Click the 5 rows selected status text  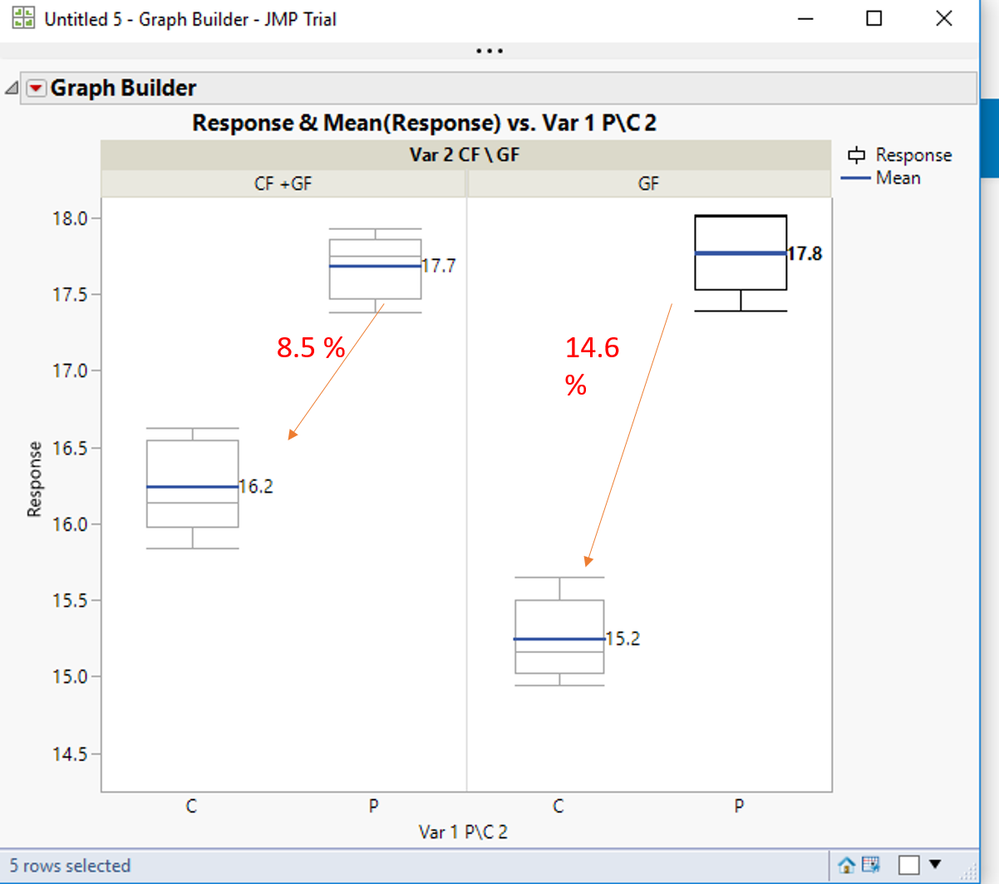tap(70, 866)
